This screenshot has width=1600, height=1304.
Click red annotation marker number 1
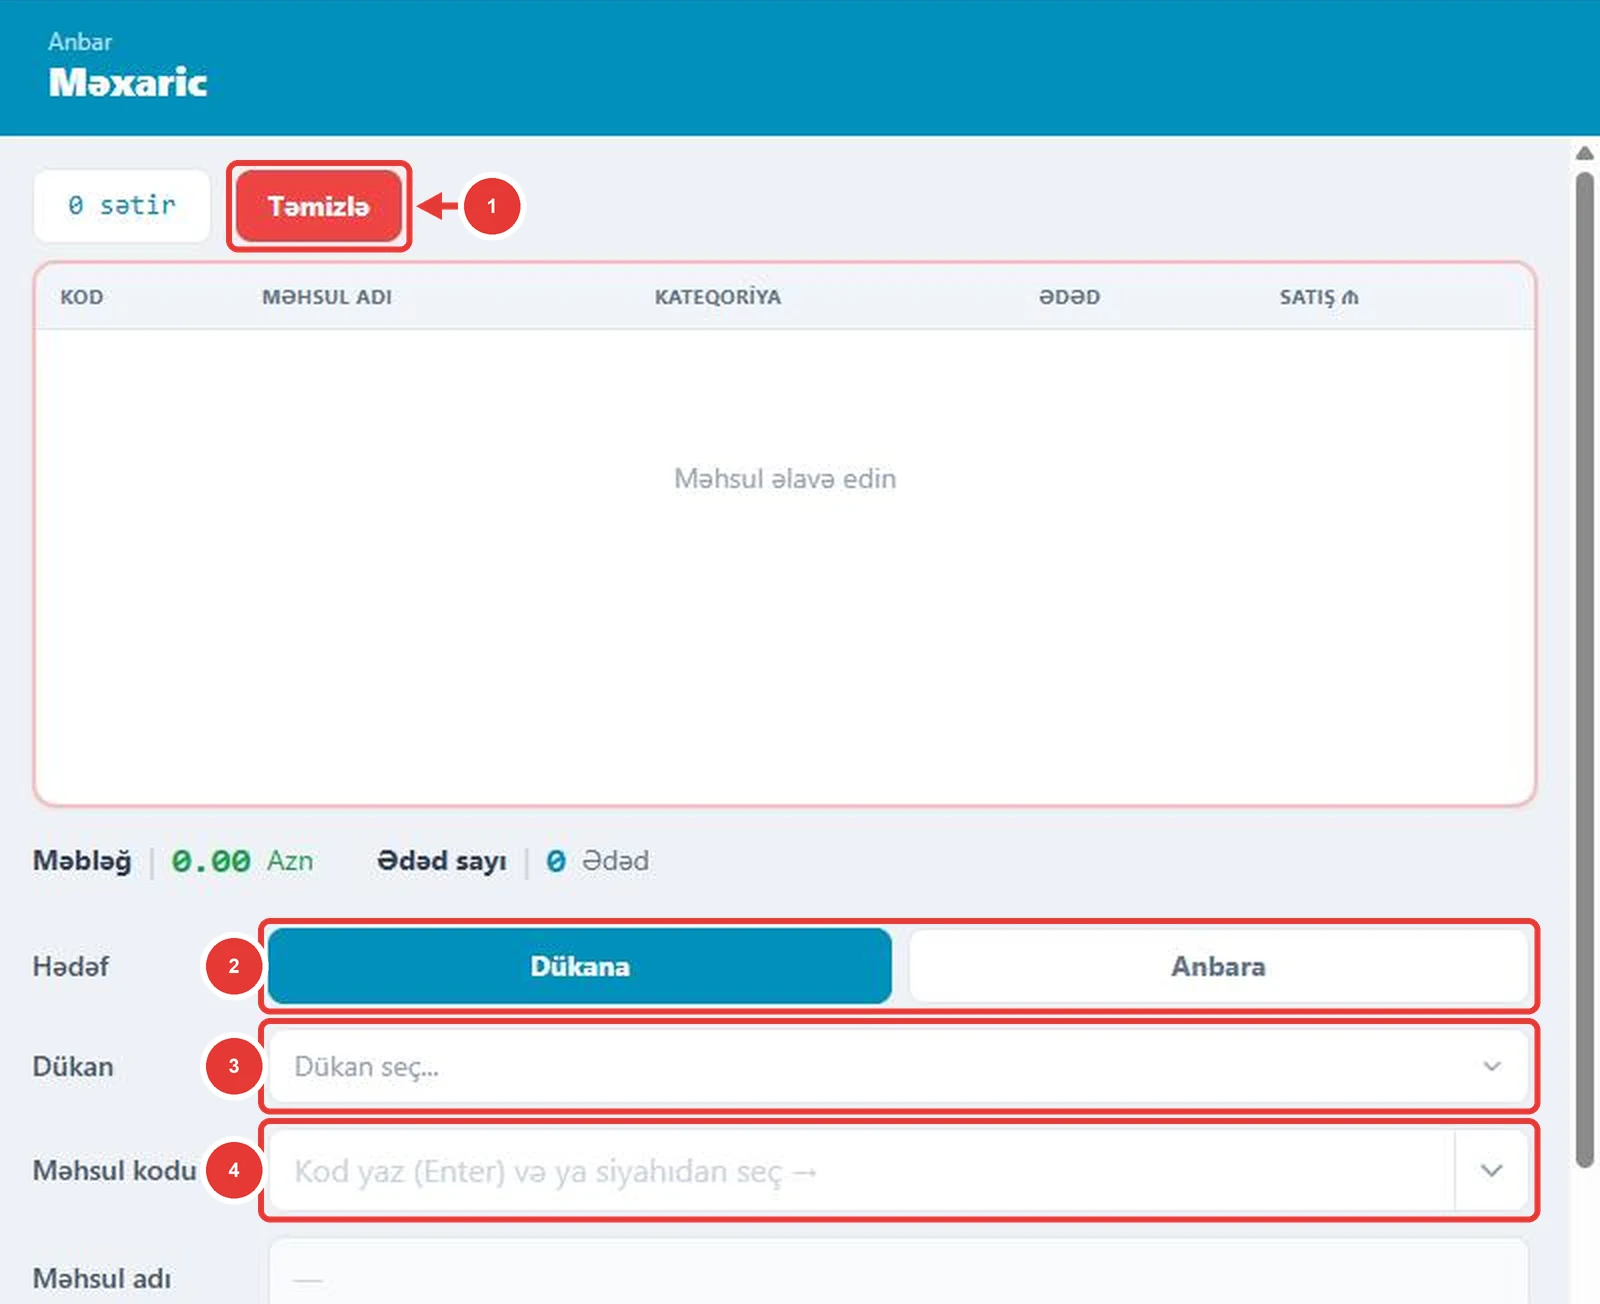click(491, 206)
